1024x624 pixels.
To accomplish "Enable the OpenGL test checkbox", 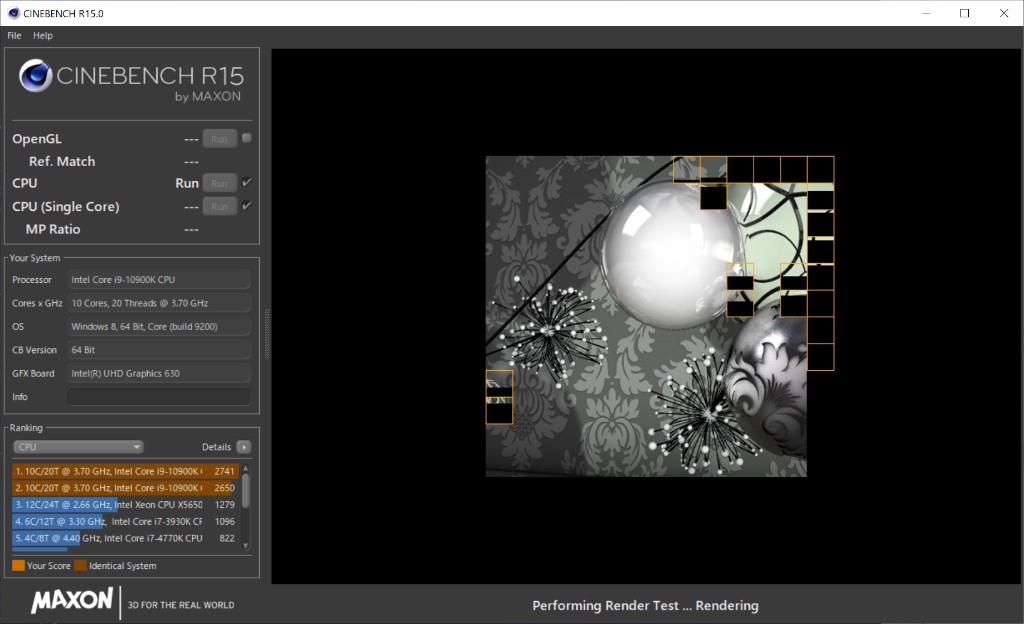I will coord(246,138).
